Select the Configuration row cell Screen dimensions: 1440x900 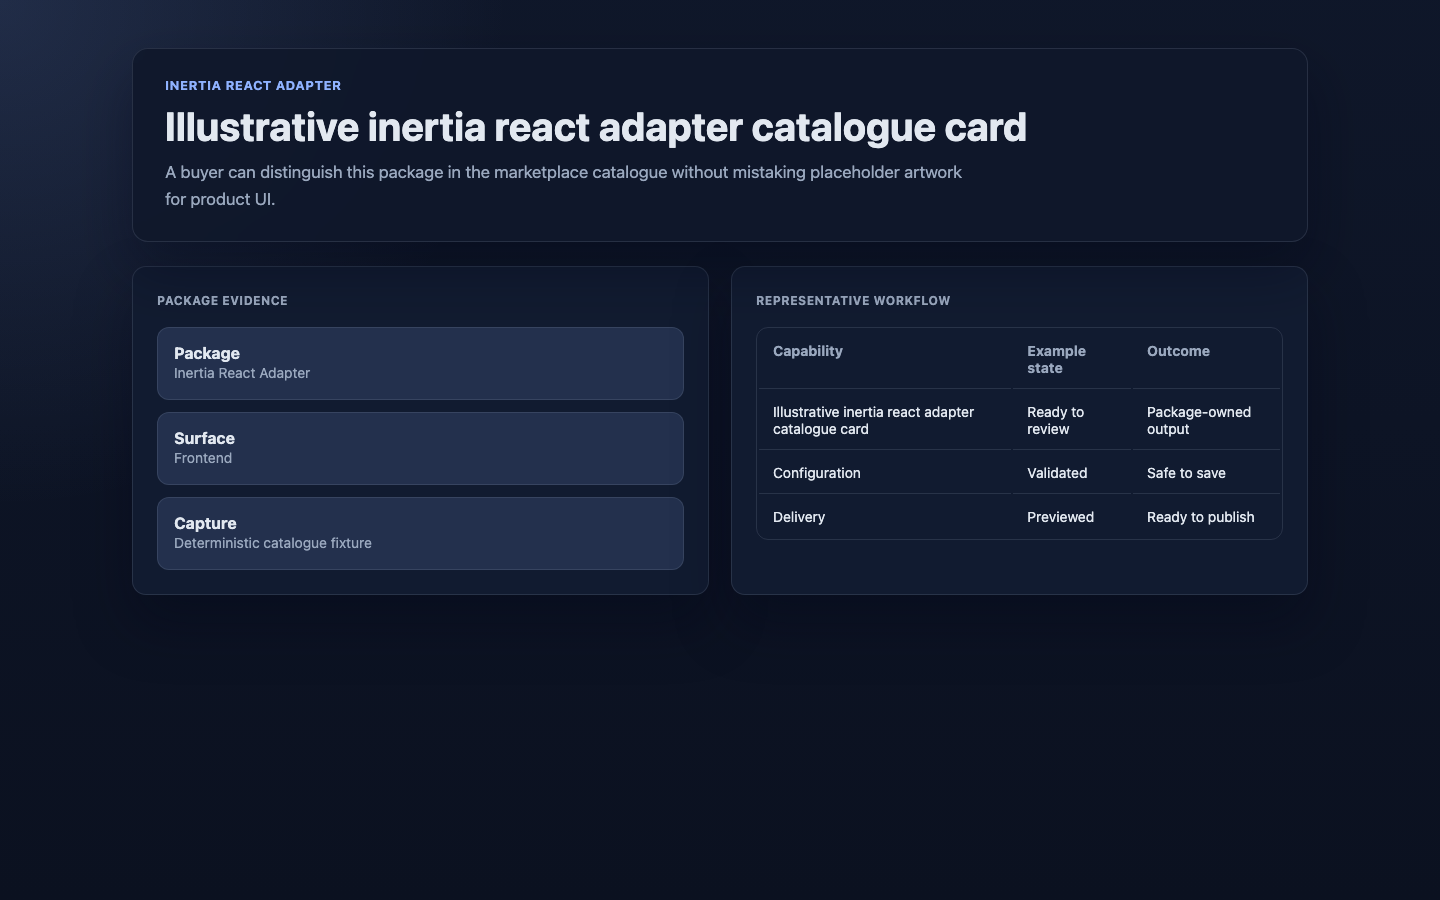tap(885, 473)
